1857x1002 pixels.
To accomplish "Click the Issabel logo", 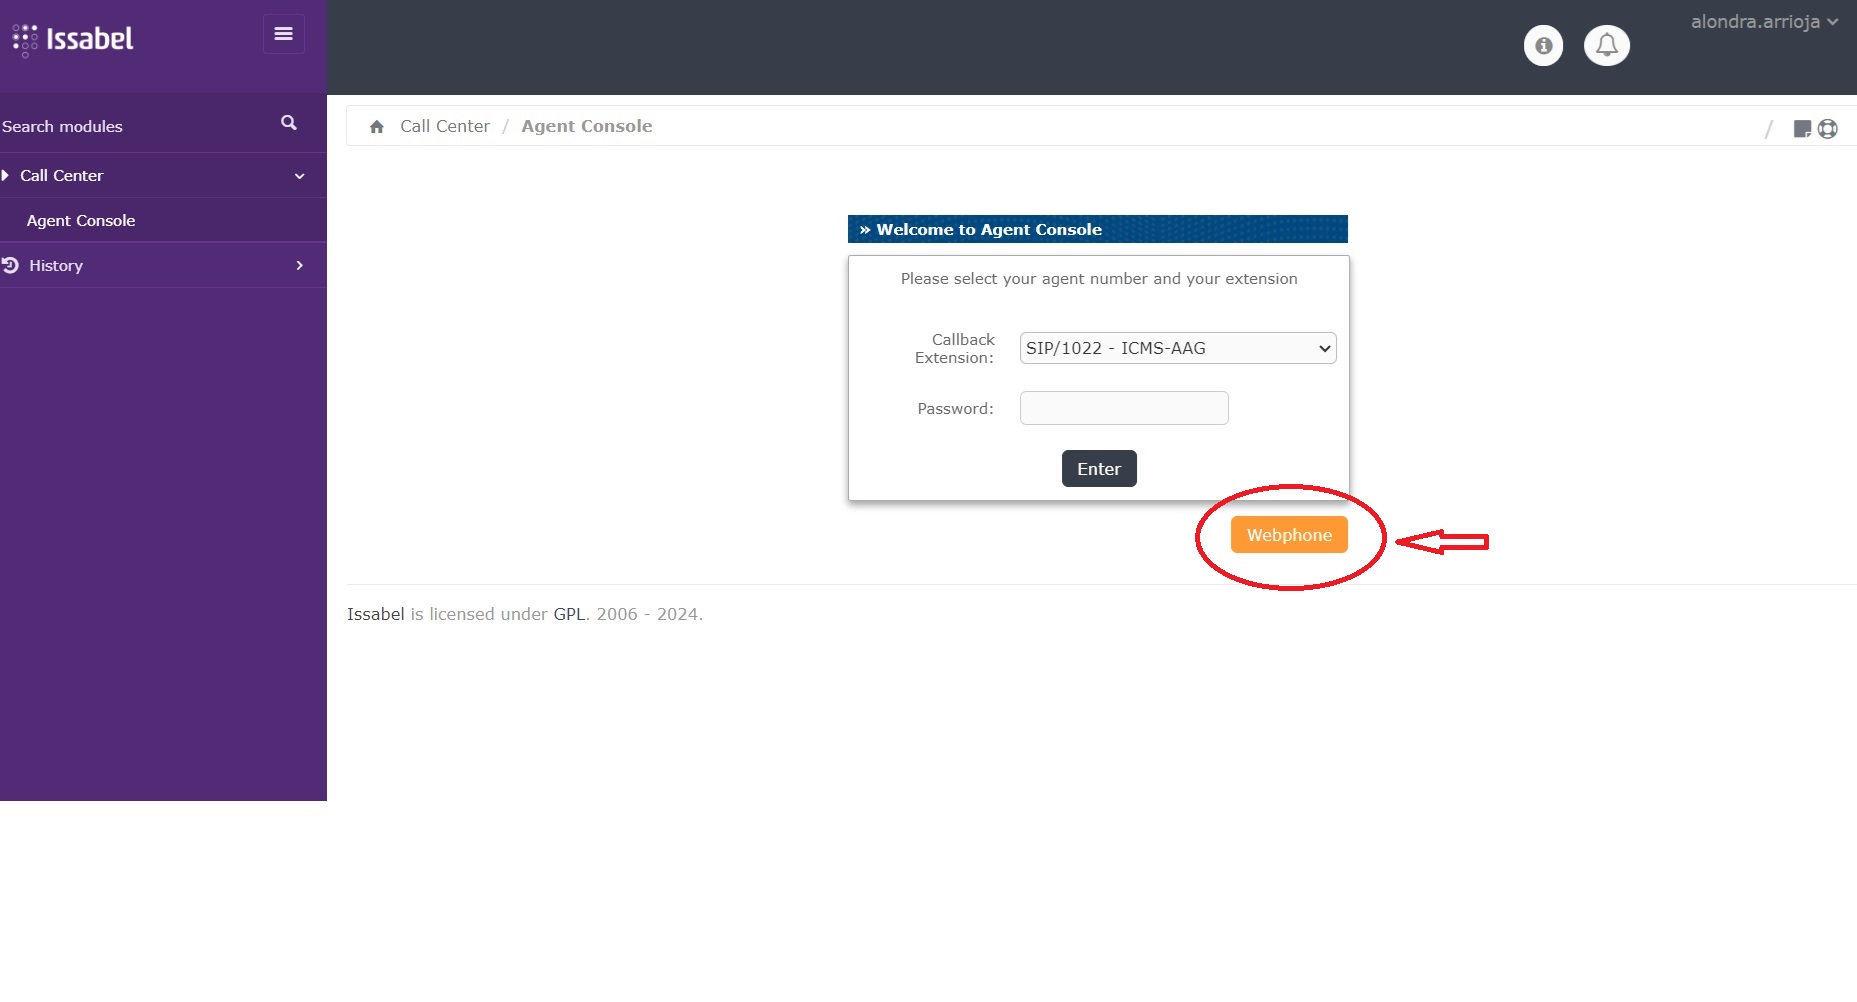I will pyautogui.click(x=73, y=39).
